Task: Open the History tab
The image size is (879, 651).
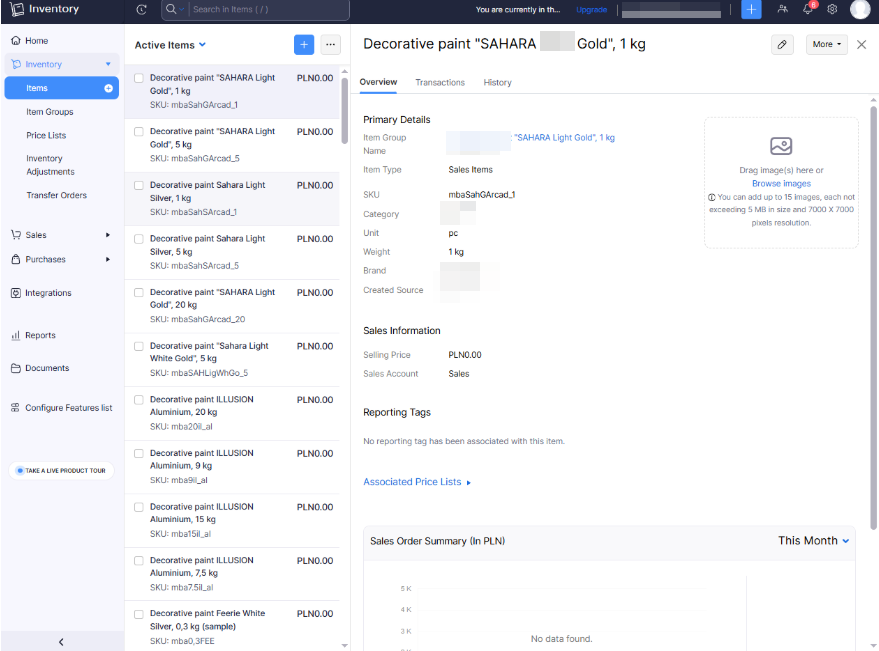Action: click(x=497, y=82)
